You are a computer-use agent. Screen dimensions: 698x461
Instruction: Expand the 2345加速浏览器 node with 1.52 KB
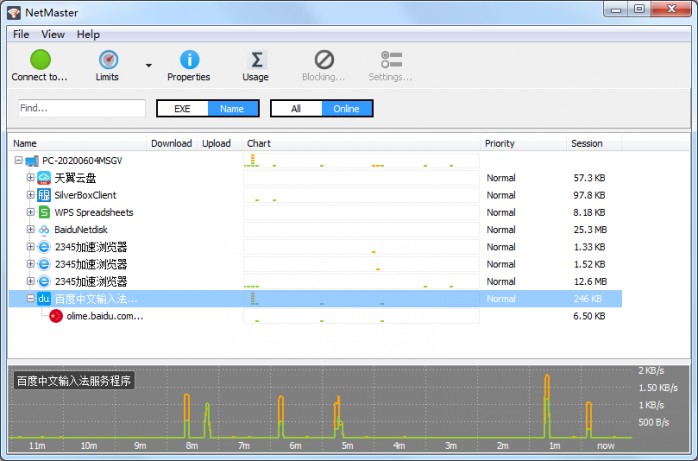click(x=30, y=264)
